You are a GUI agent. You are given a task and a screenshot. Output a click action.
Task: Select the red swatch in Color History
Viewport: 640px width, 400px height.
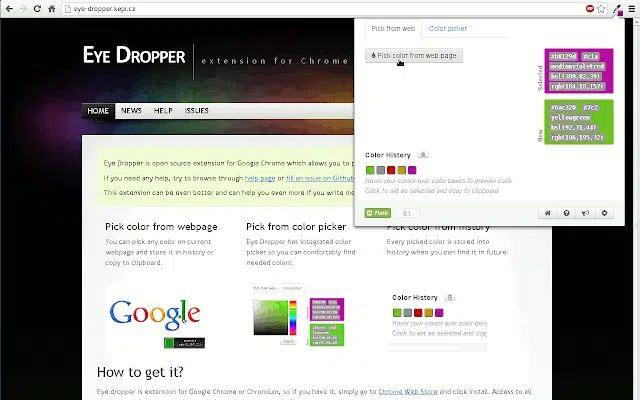(x=391, y=170)
